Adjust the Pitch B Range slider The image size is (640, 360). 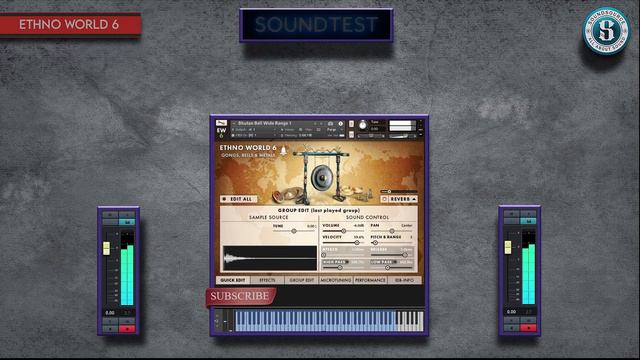pos(375,242)
